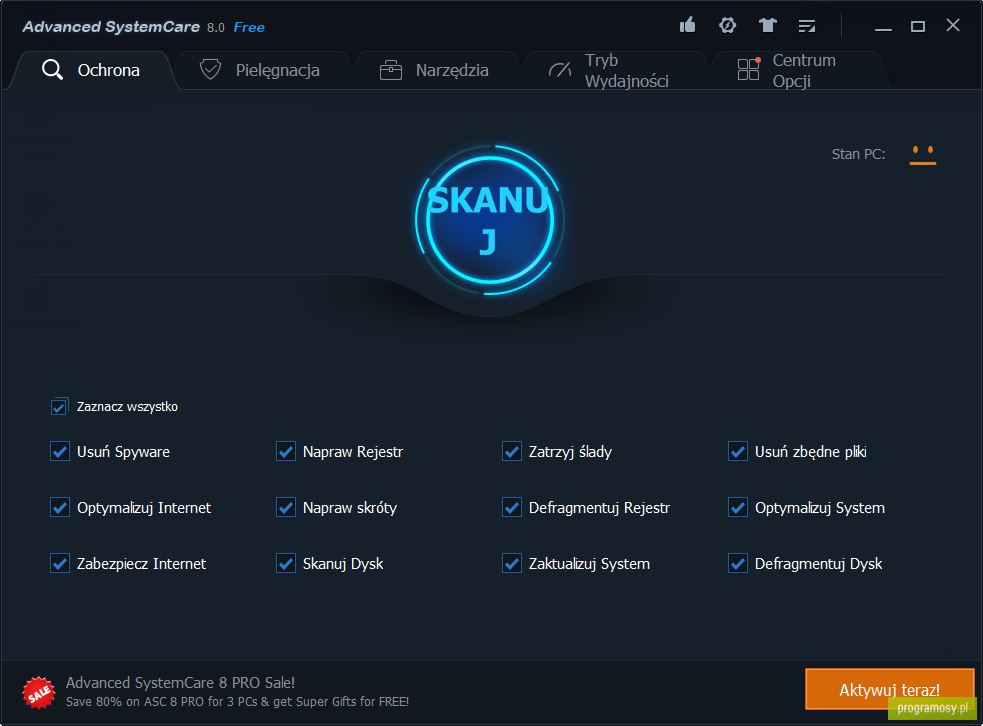The image size is (983, 726).
Task: Uncheck Defragmentuj Dysk
Action: click(x=738, y=564)
